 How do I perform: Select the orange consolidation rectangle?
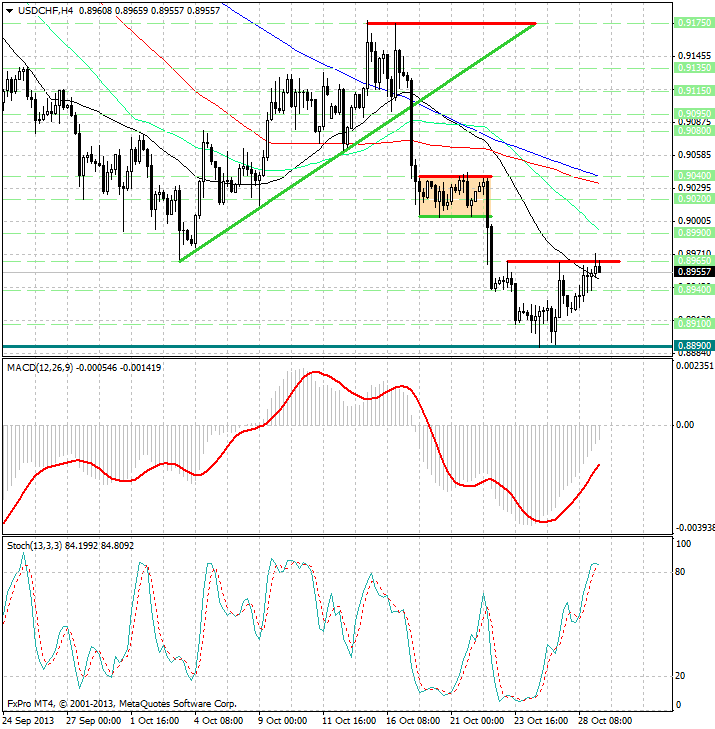[454, 197]
